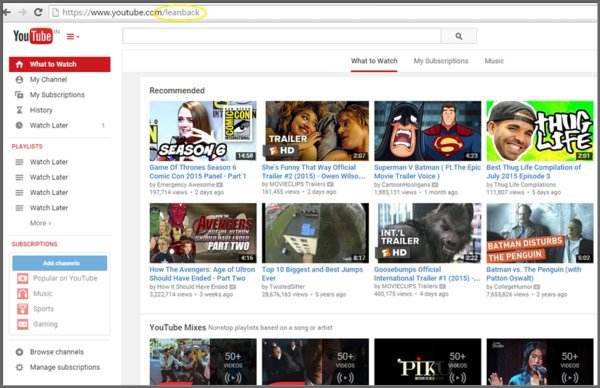
Task: Open Top 10 Biggest Jumps thumbnail
Action: click(315, 233)
